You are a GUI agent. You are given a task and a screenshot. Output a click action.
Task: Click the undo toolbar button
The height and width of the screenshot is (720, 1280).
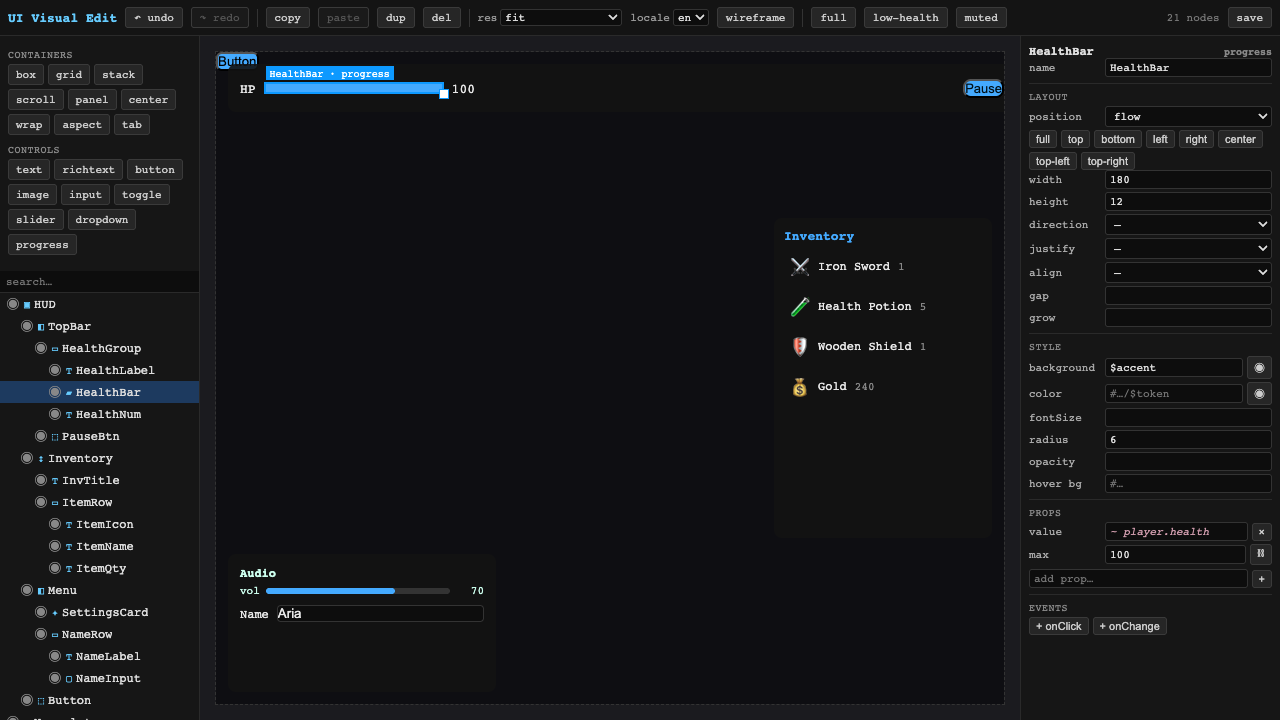click(154, 18)
